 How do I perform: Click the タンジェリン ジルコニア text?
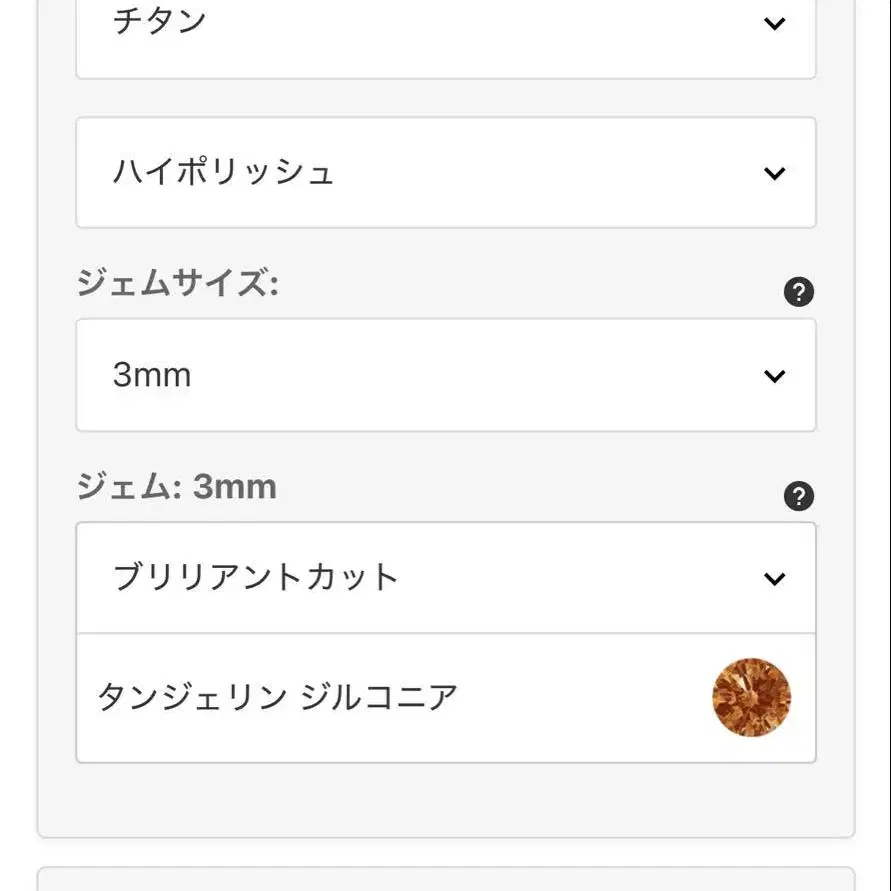point(277,697)
